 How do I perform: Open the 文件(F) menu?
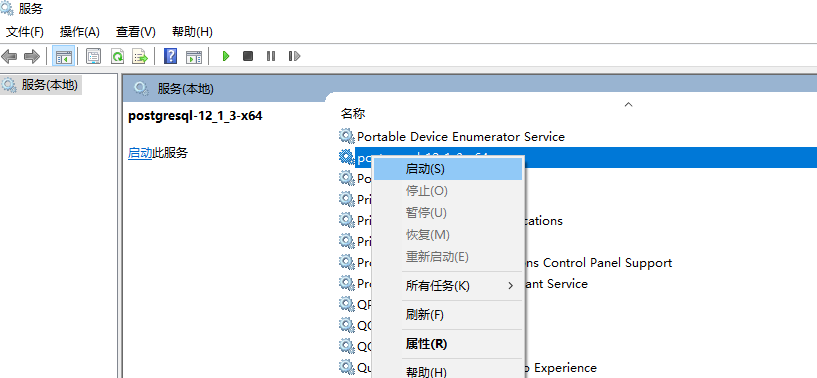tap(24, 32)
